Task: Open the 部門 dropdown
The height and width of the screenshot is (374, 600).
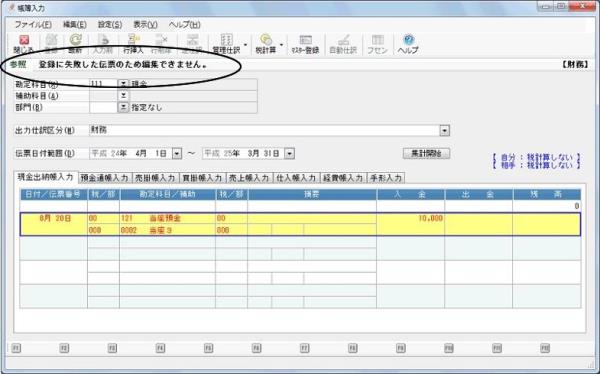Action: click(x=123, y=107)
